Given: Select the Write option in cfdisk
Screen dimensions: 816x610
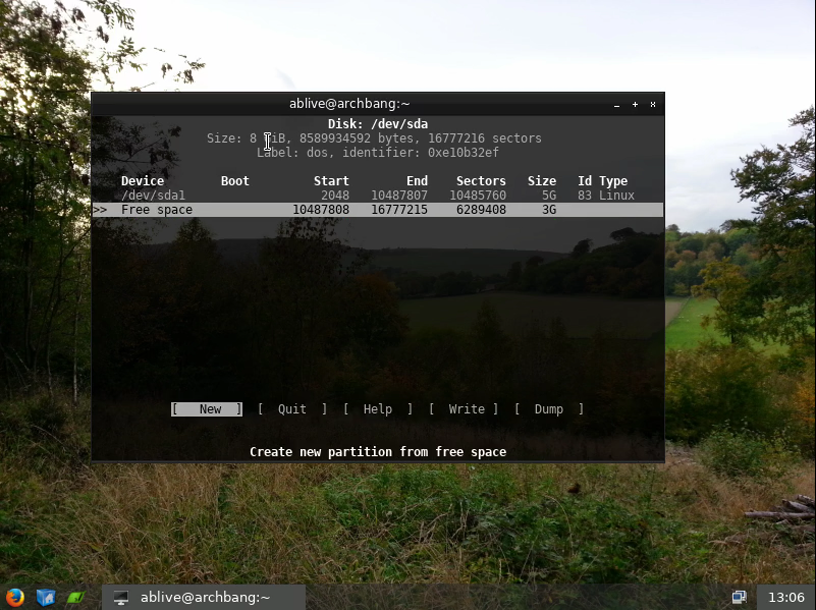Looking at the screenshot, I should [x=464, y=409].
